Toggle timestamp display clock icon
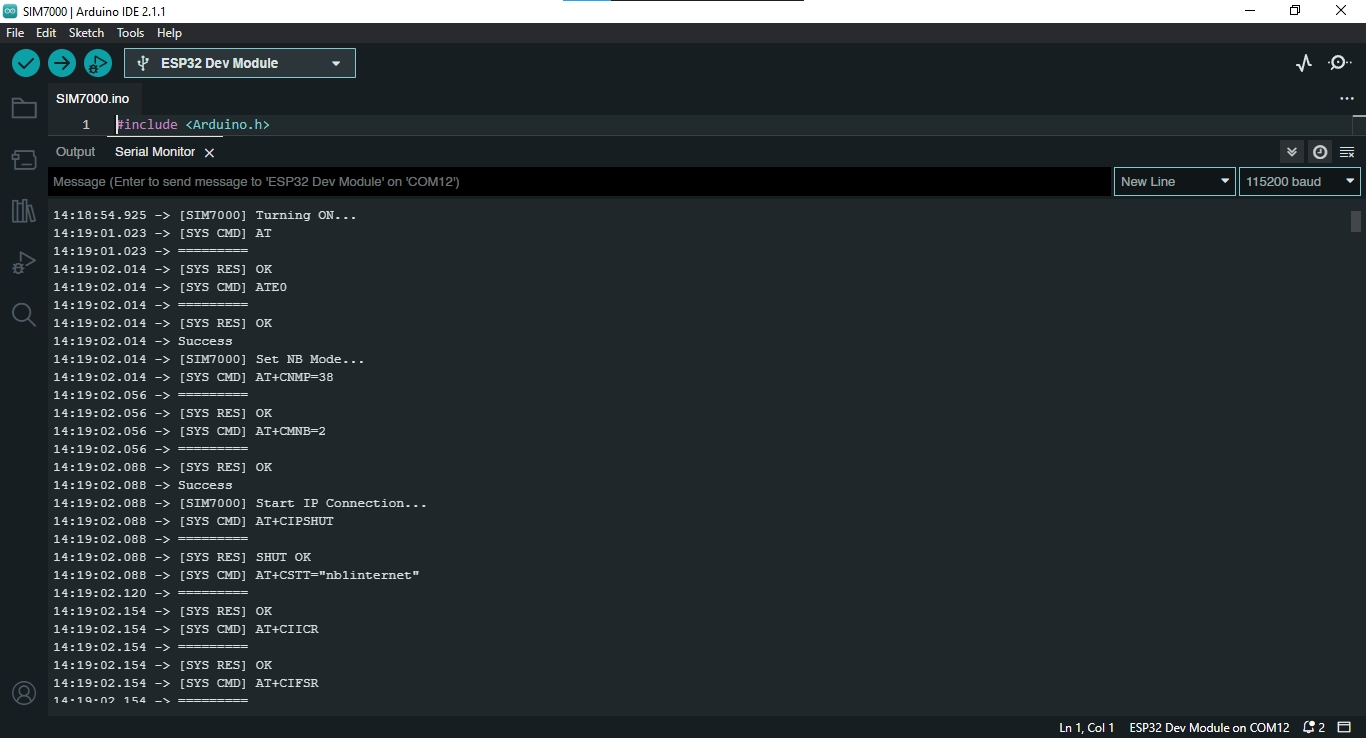The height and width of the screenshot is (738, 1366). [x=1320, y=152]
